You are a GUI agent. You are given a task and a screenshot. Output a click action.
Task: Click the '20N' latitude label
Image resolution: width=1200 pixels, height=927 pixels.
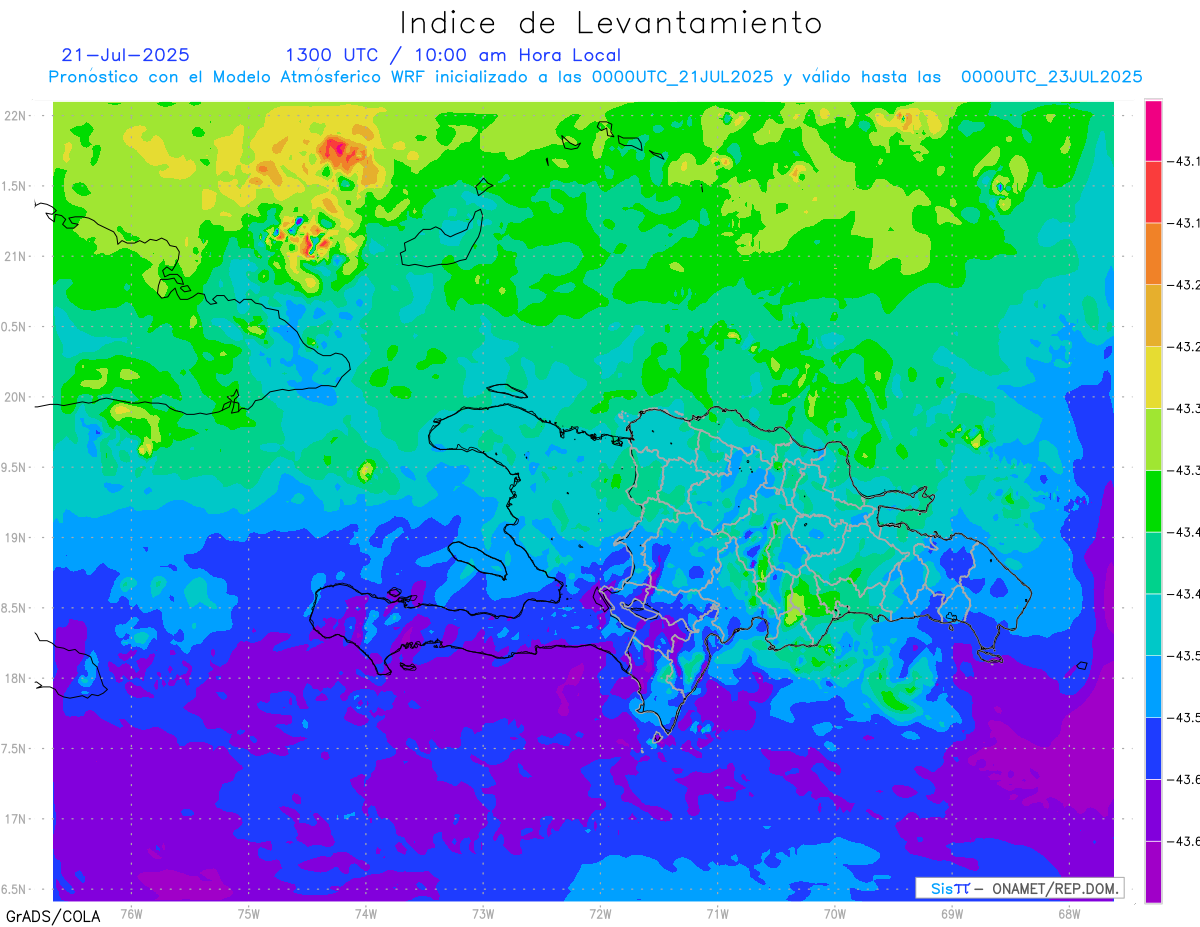click(x=14, y=397)
